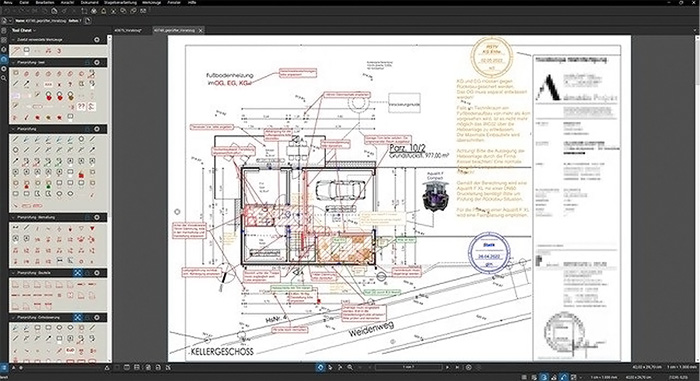This screenshot has width=700, height=381.
Task: Toggle Planprüfung Entwässerung toolset blue mode button
Action: coord(78,318)
